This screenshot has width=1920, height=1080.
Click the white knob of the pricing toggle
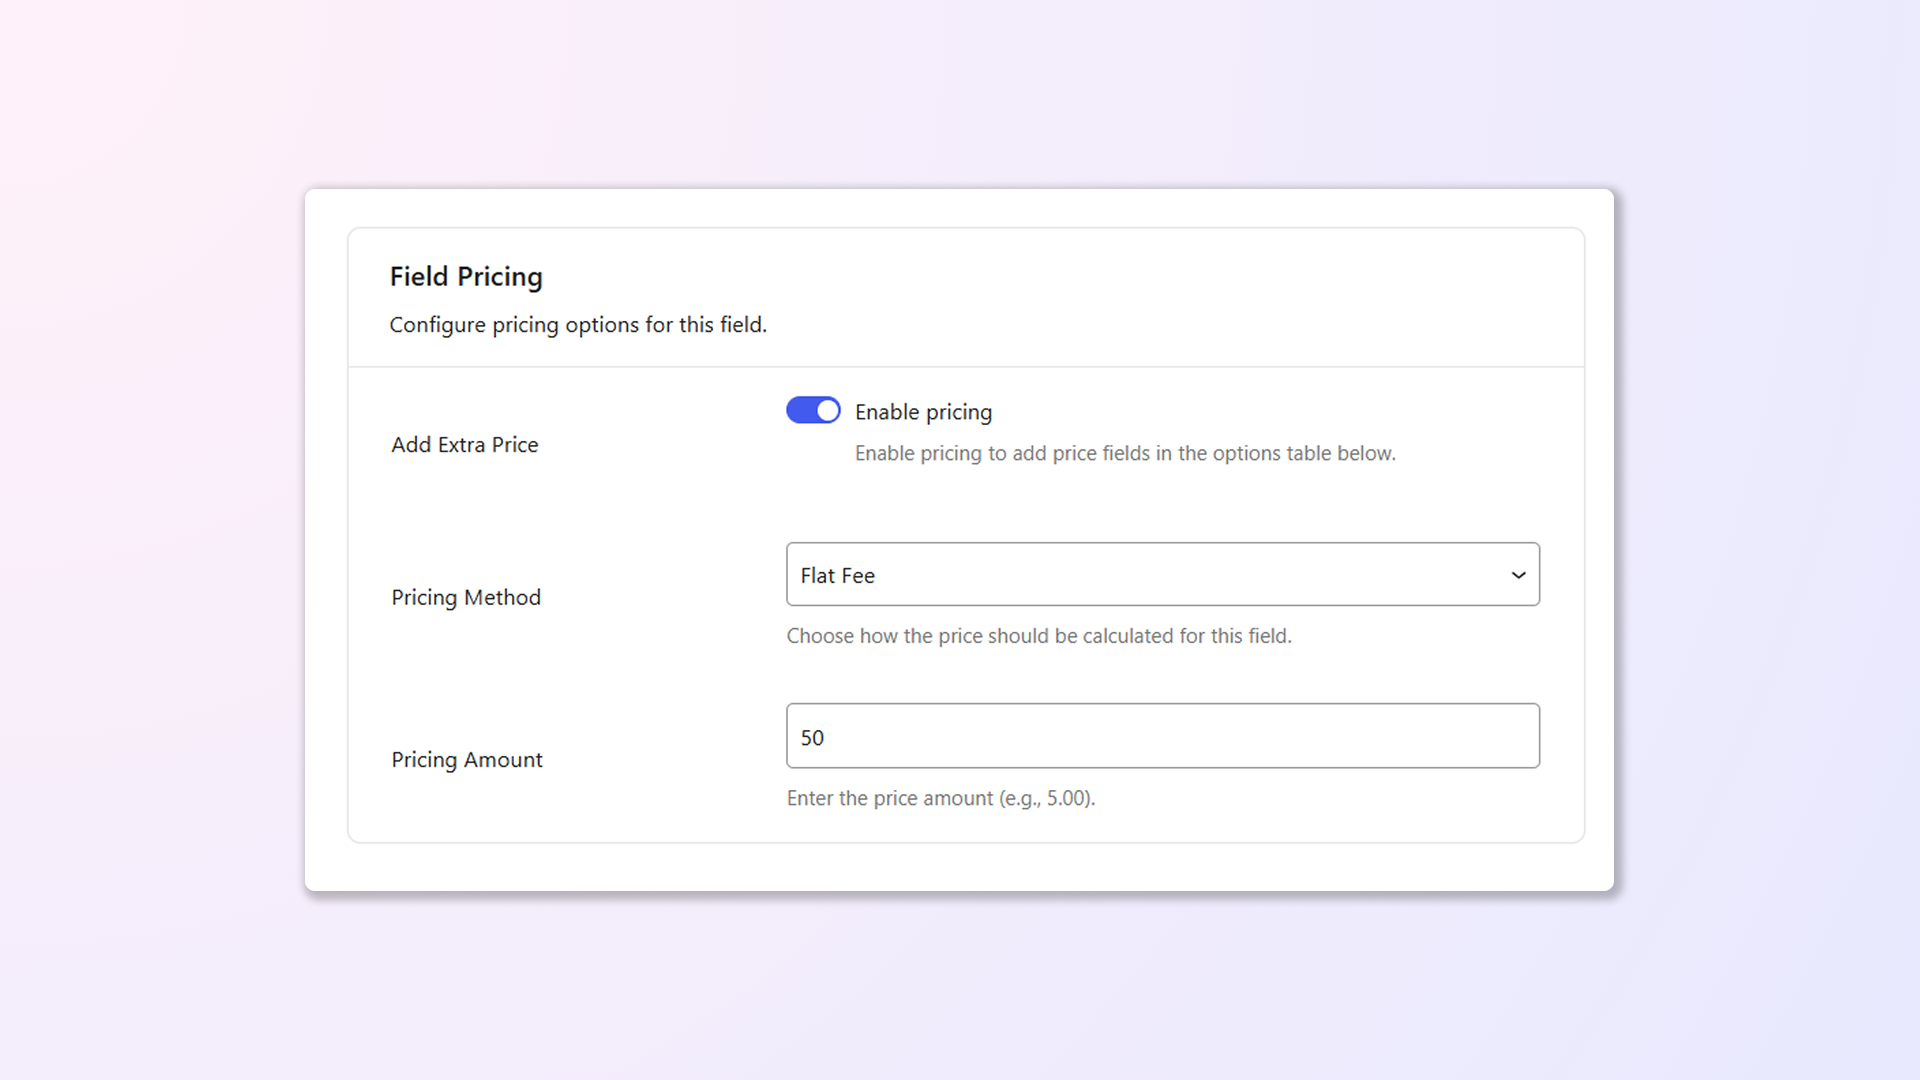pos(827,411)
